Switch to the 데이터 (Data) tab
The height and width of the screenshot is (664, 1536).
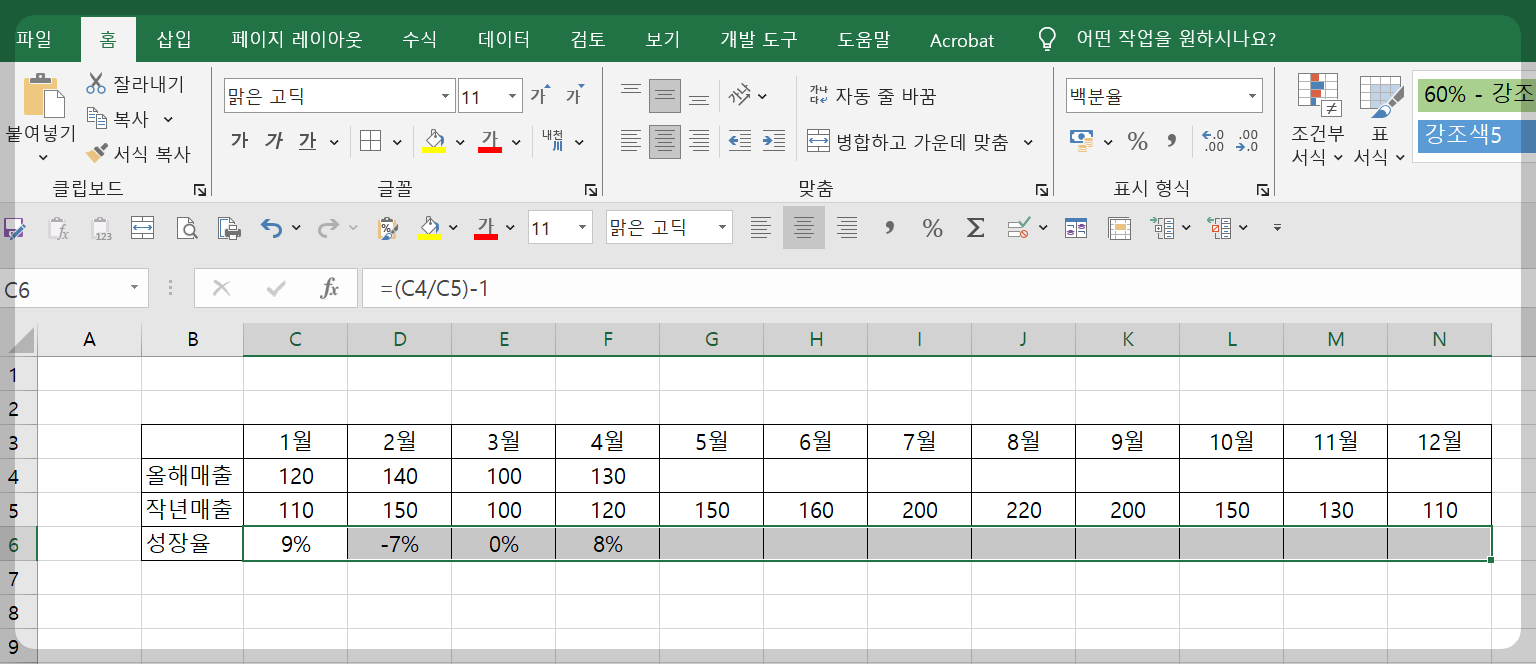(504, 40)
